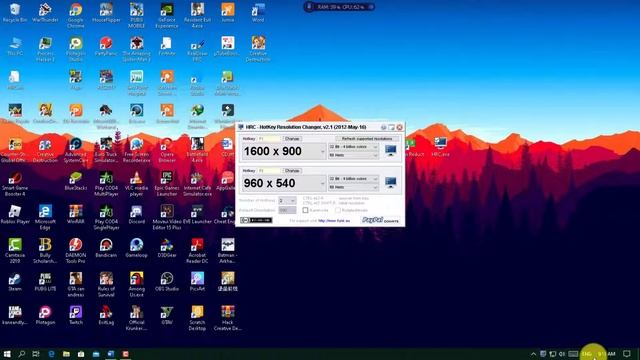
Task: Open Camtasia 2019 desktop shortcut
Action: [x=15, y=251]
